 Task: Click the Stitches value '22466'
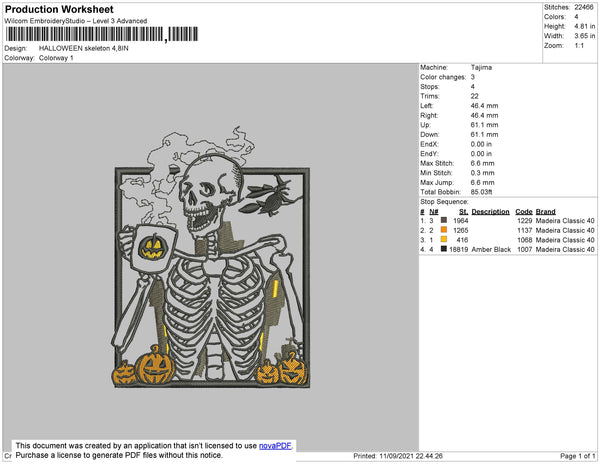(x=584, y=7)
